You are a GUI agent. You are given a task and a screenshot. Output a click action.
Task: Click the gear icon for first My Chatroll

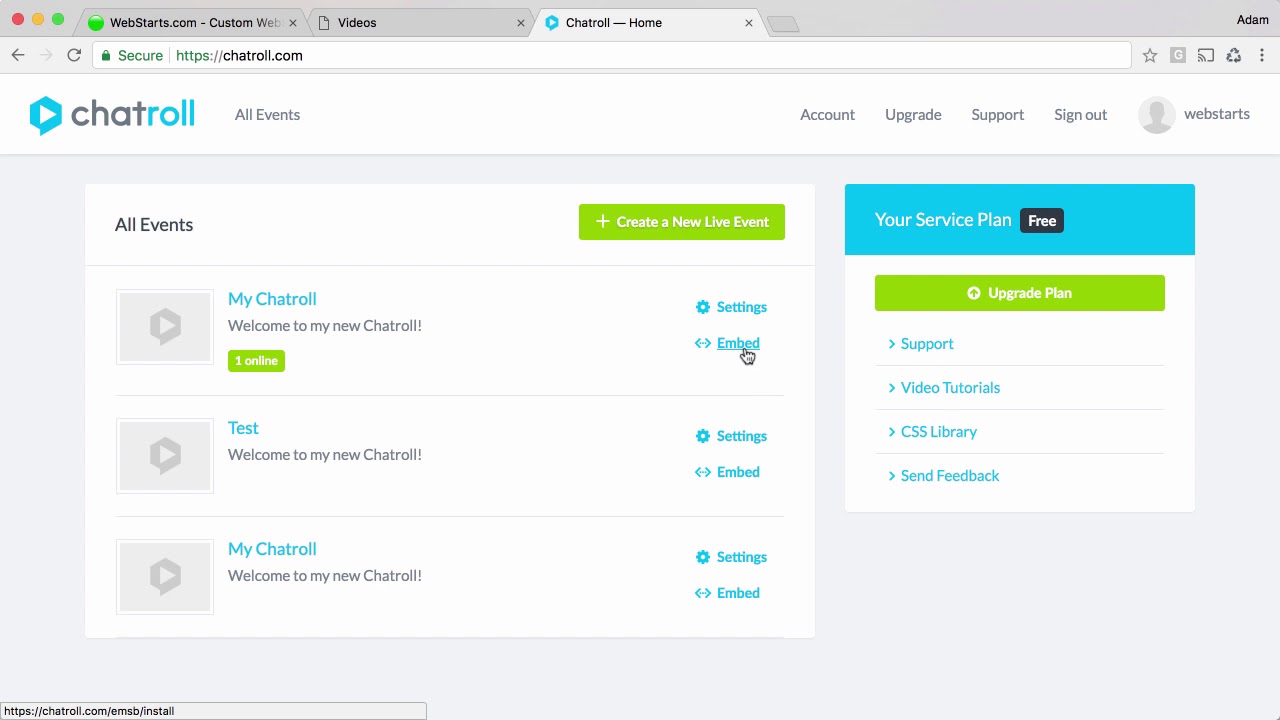[x=703, y=307]
